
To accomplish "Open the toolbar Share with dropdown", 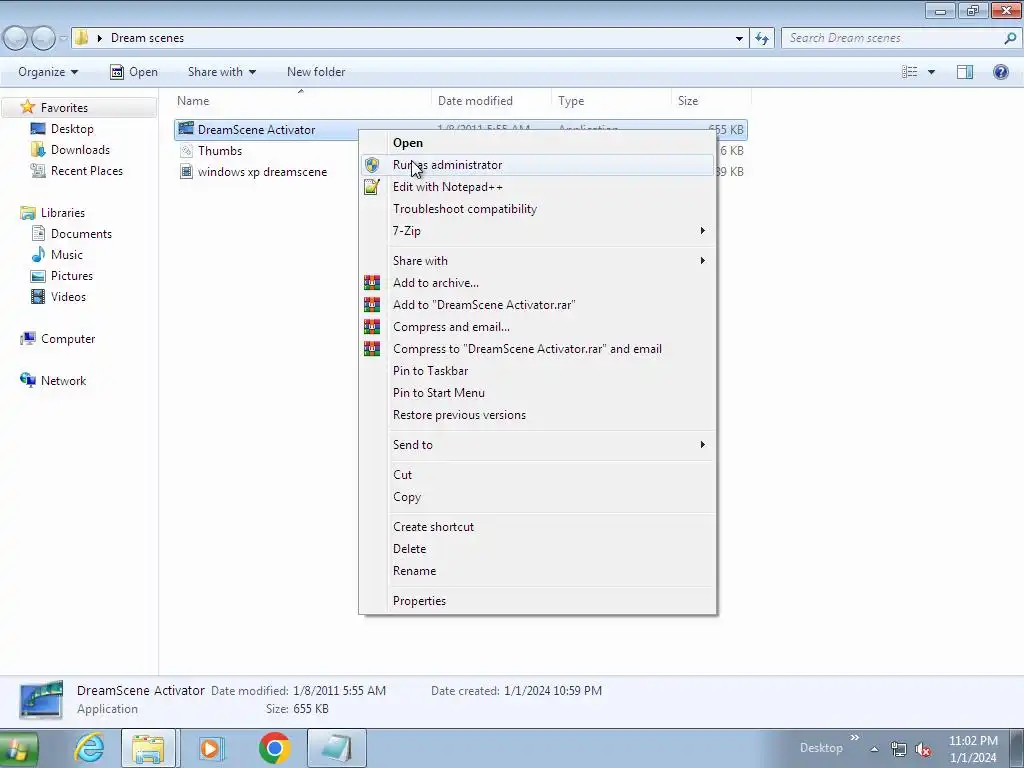I will point(222,72).
